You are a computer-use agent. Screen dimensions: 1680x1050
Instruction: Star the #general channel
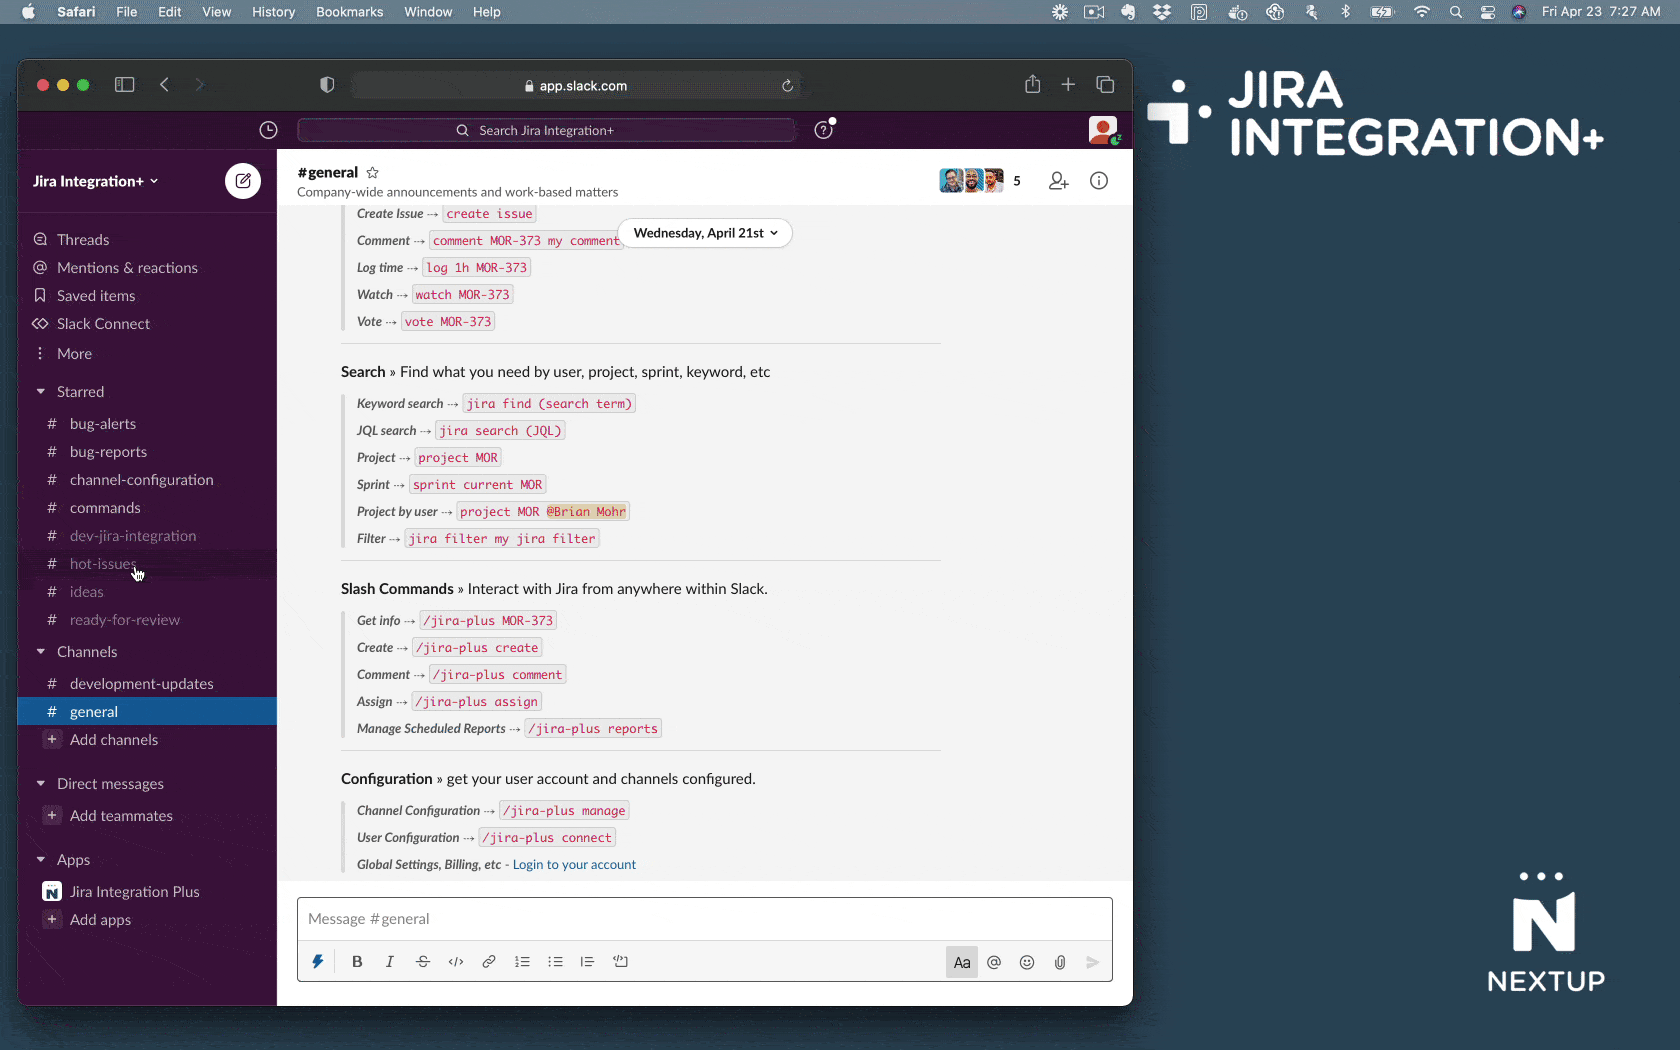(x=373, y=172)
